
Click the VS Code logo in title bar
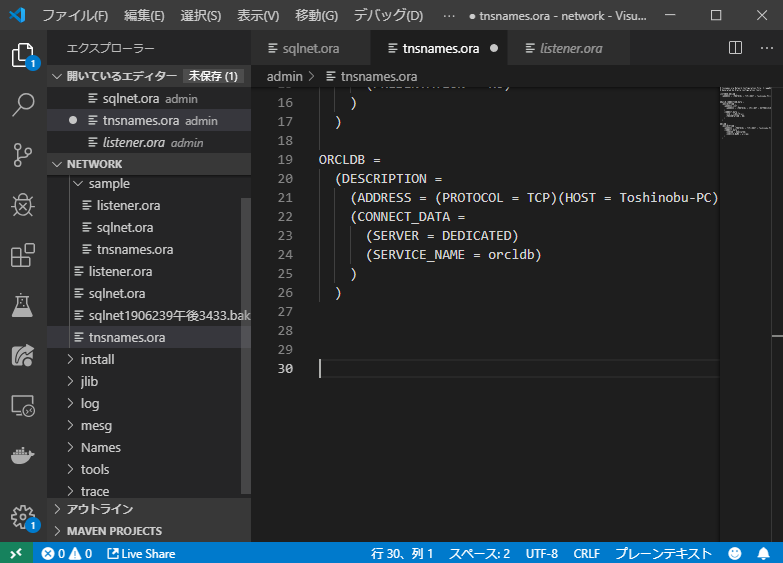(17, 15)
